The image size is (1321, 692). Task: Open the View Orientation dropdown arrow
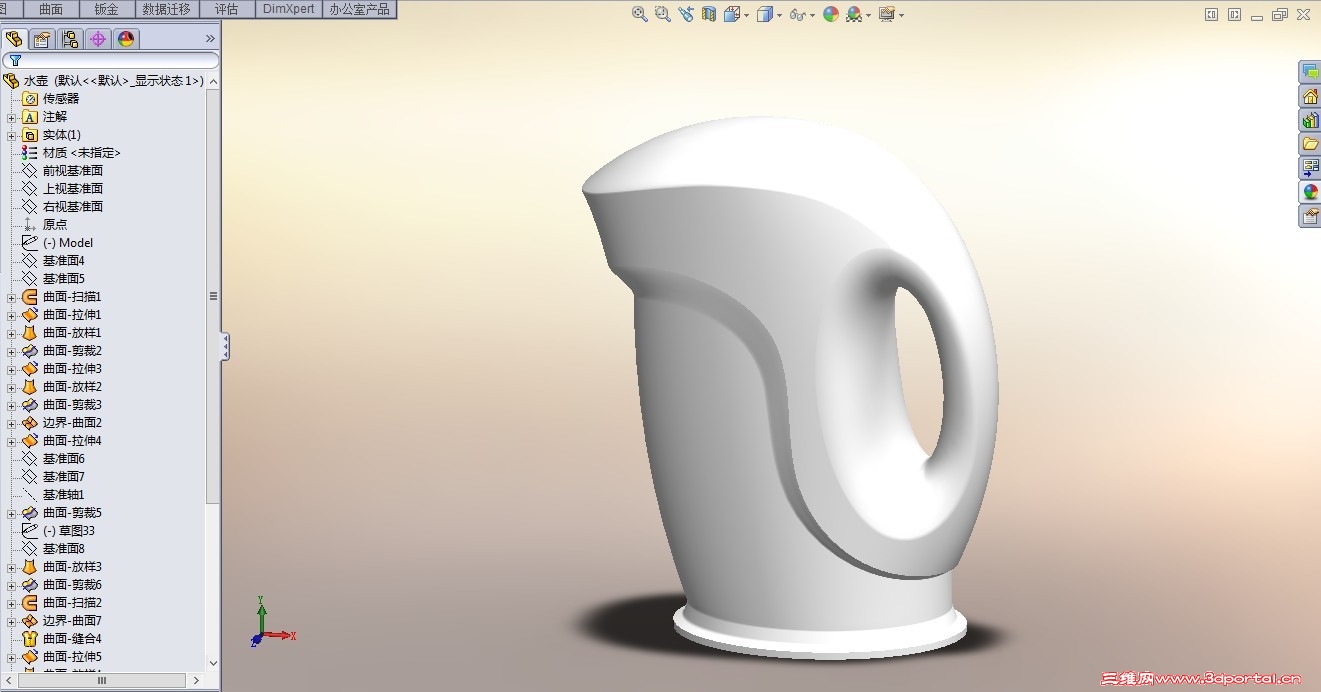coord(747,15)
